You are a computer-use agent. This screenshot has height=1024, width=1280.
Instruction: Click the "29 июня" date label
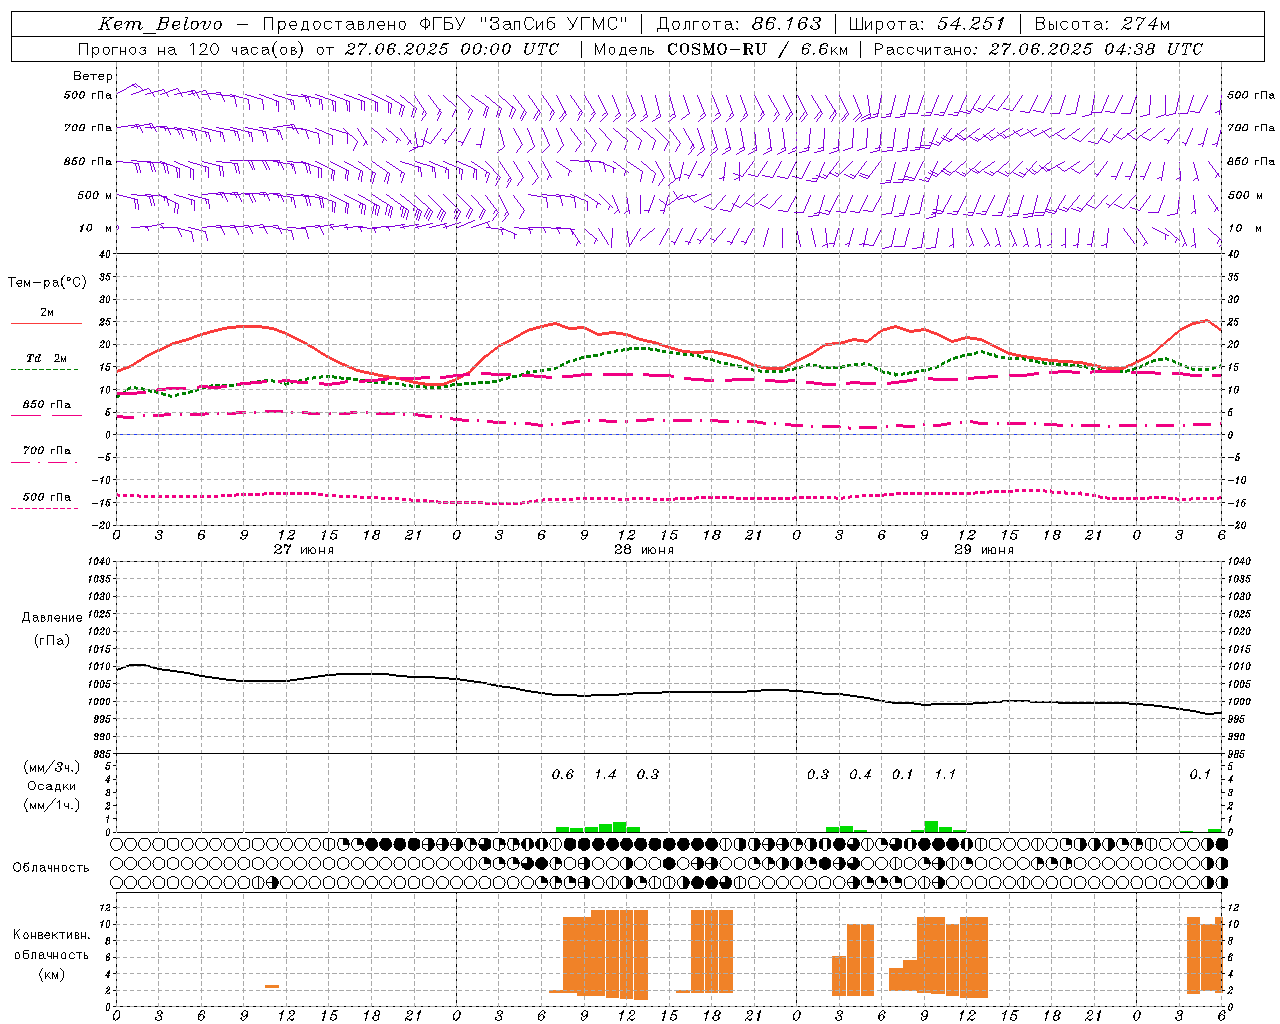(984, 549)
